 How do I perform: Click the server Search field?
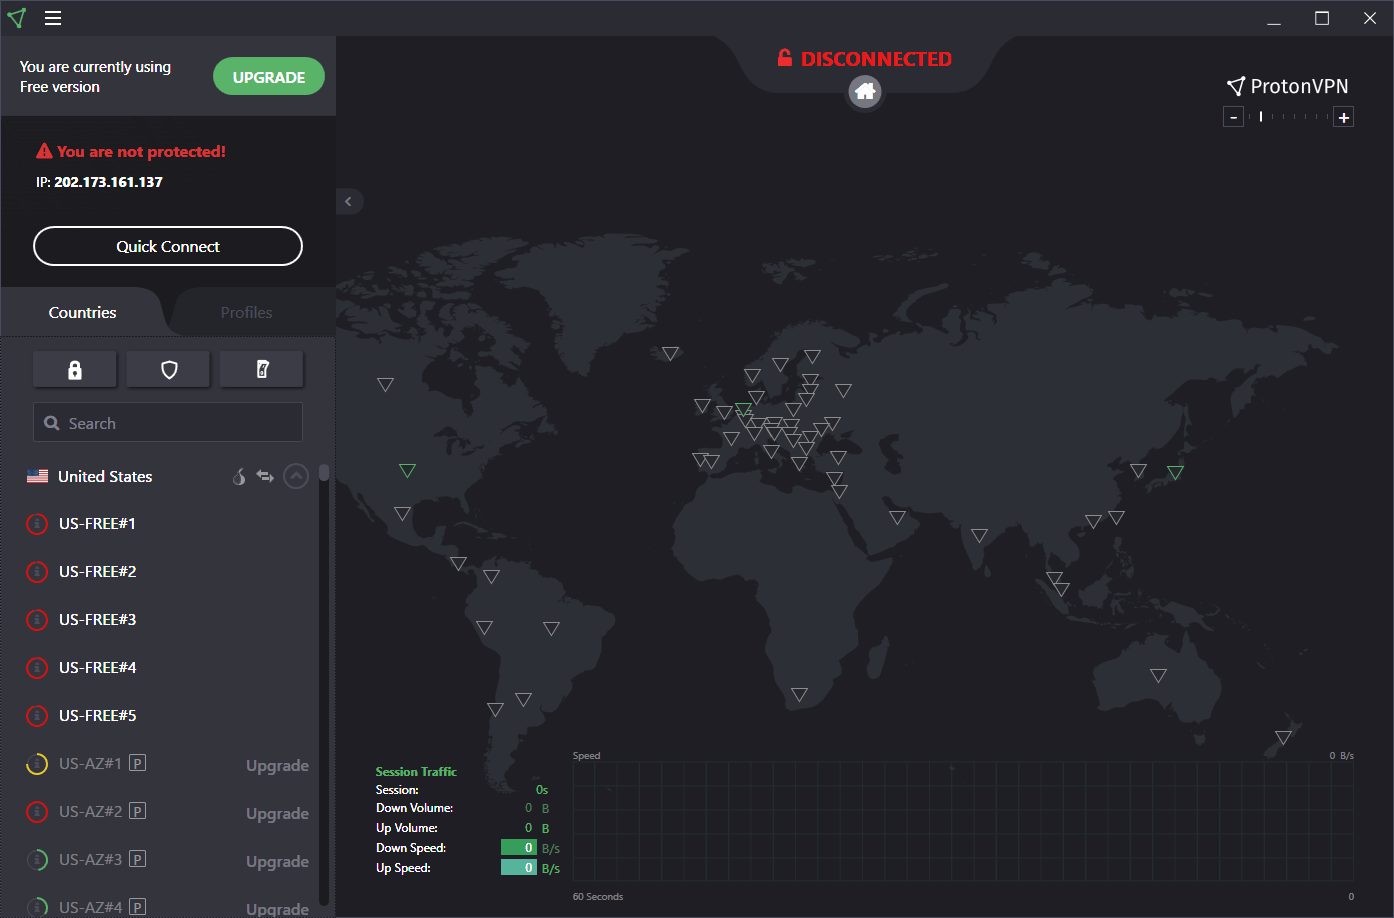[168, 423]
